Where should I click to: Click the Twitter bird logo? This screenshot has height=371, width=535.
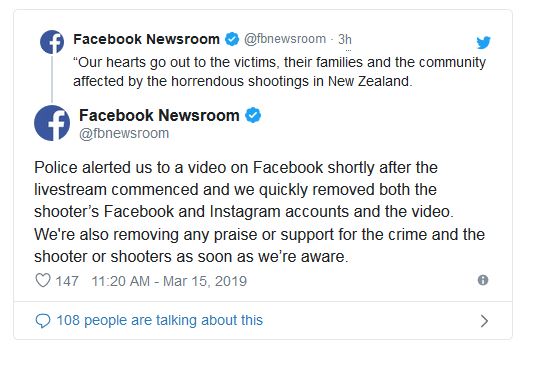click(x=483, y=42)
